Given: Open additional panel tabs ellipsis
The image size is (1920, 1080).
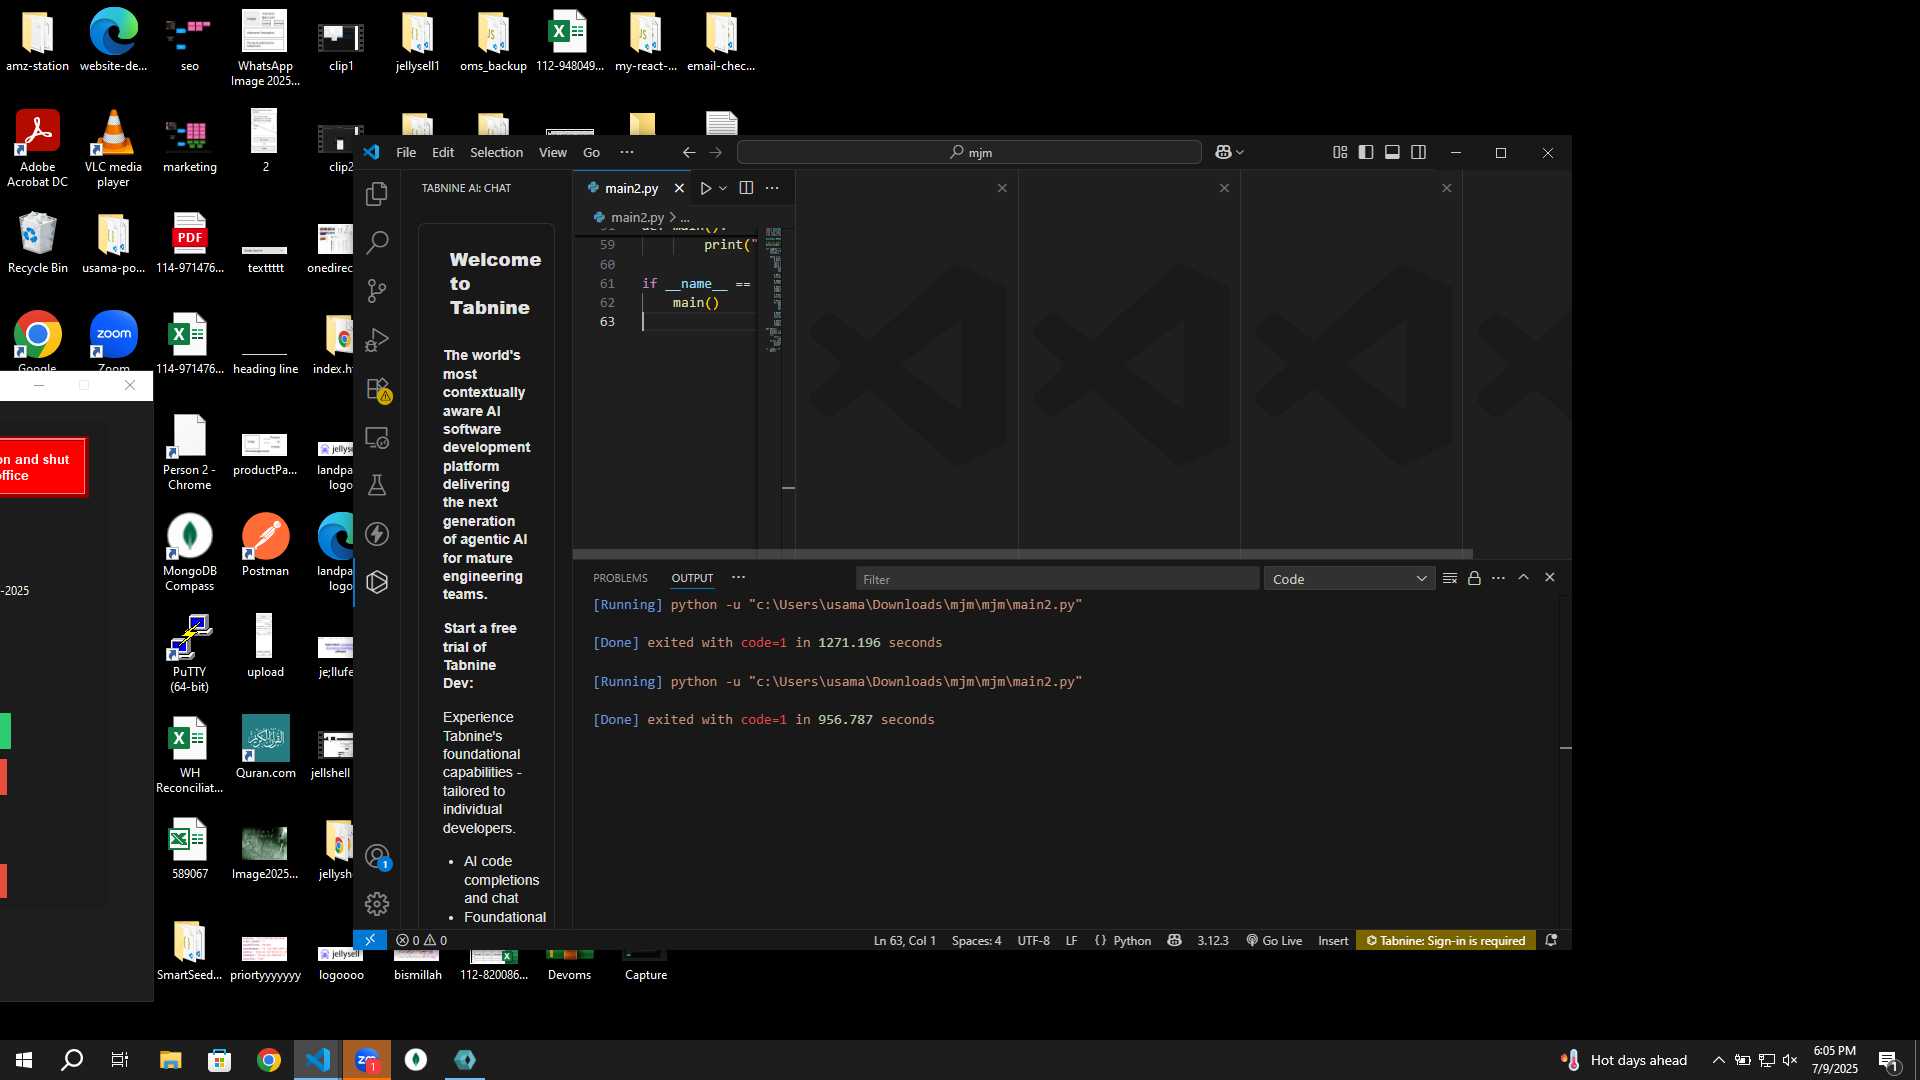Looking at the screenshot, I should point(738,577).
